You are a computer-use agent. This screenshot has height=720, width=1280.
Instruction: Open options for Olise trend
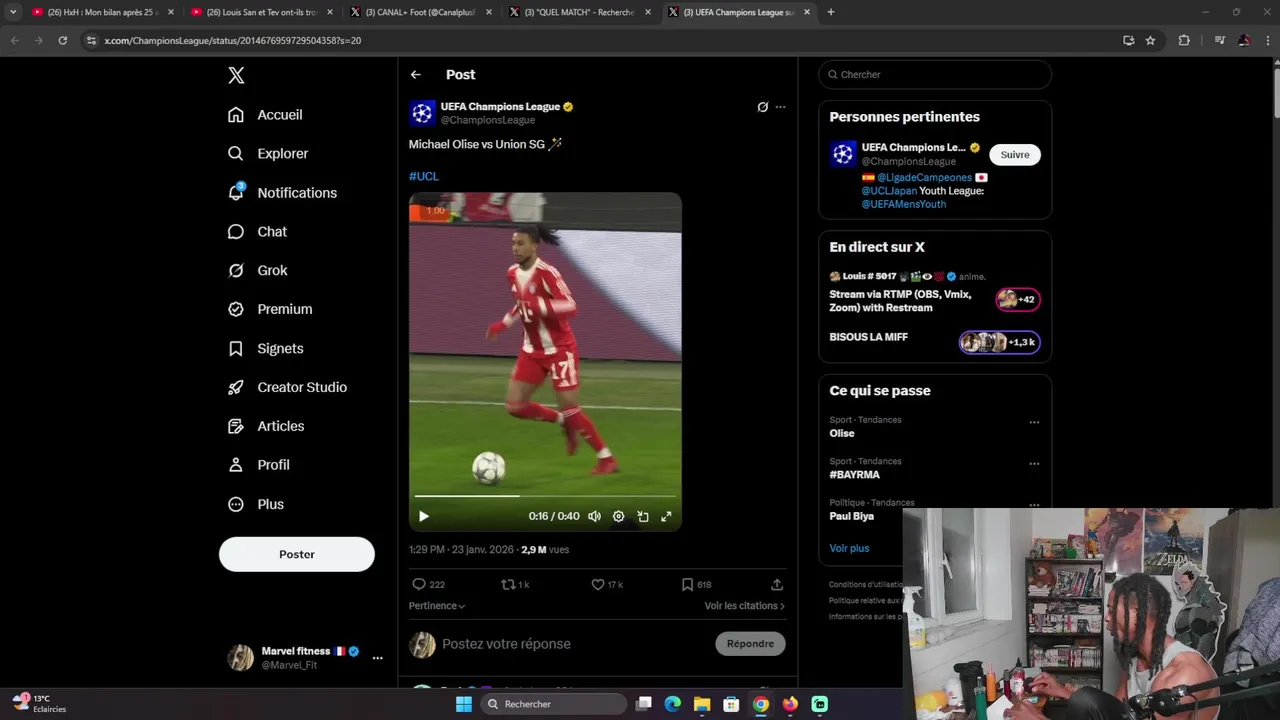(1034, 422)
